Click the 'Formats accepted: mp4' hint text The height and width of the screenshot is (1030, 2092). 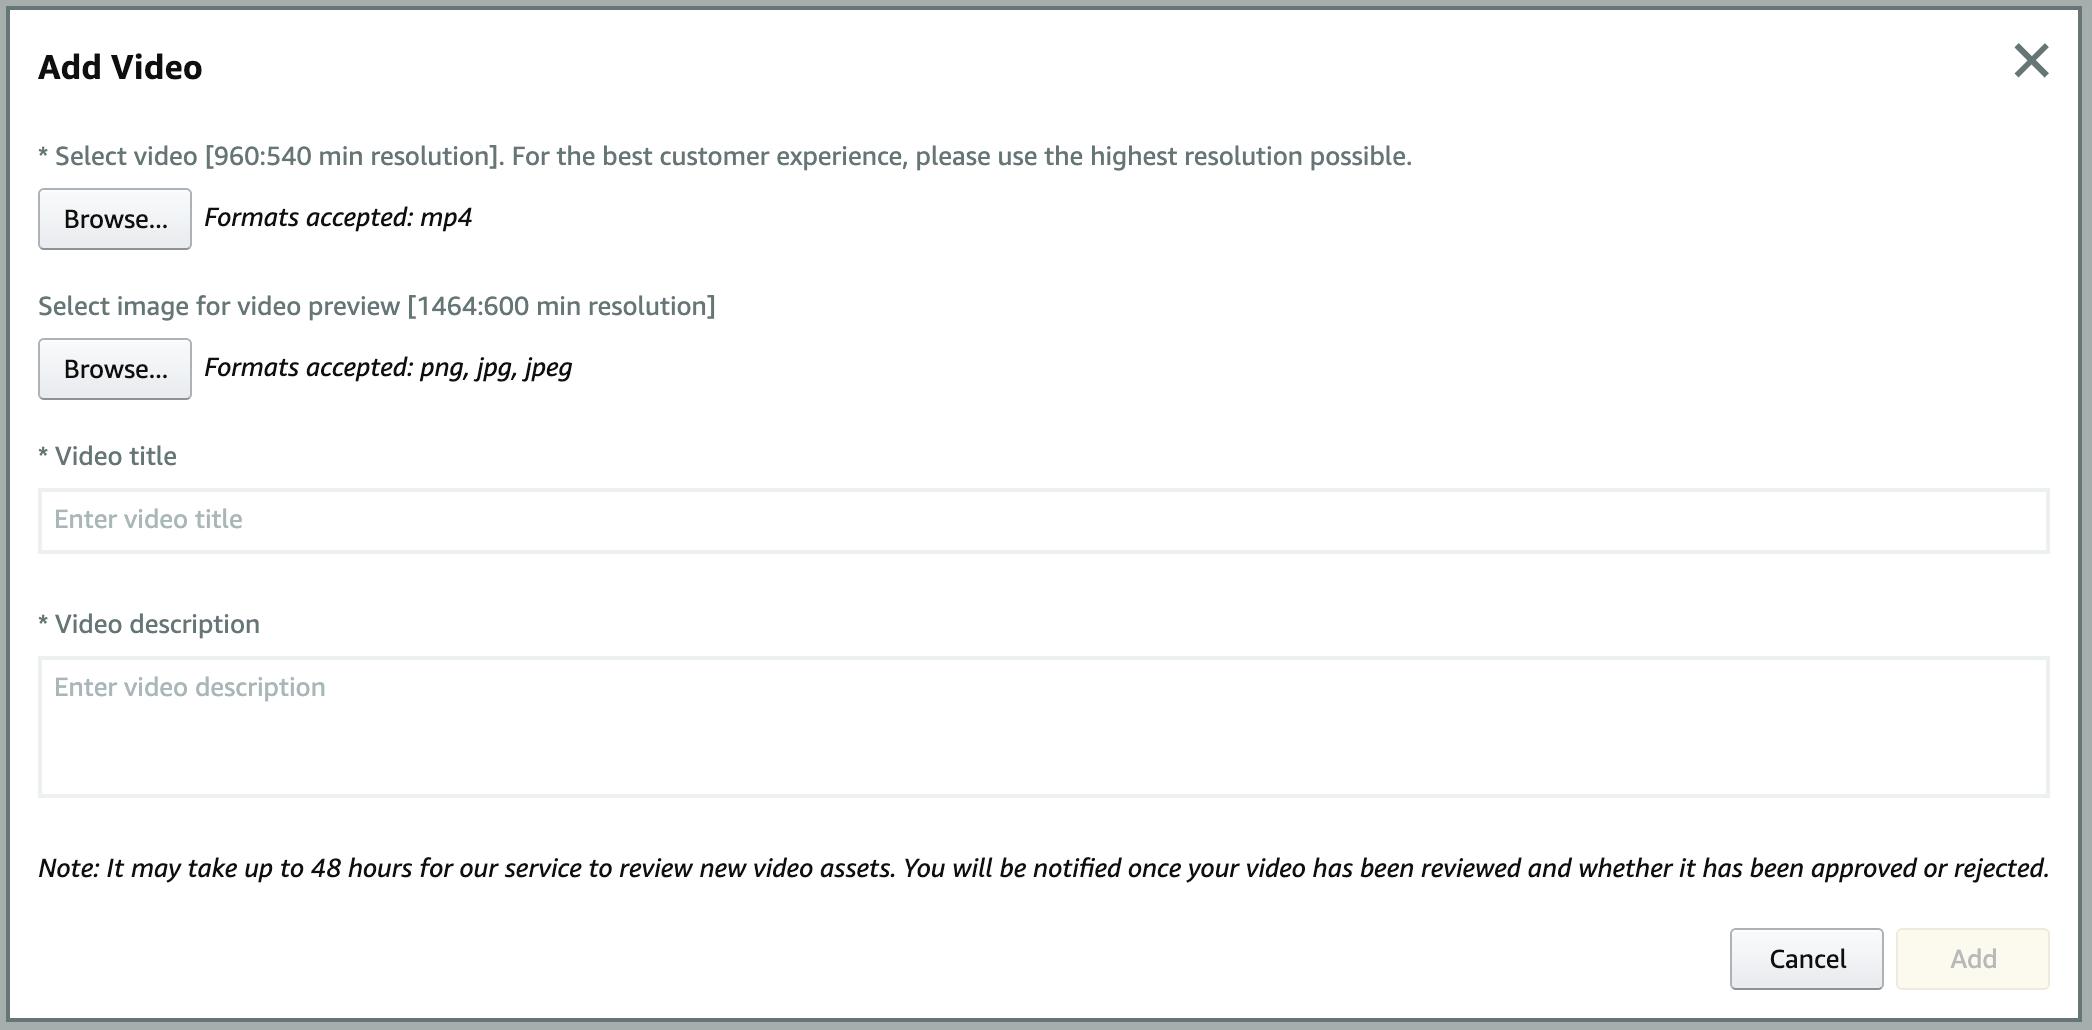click(338, 218)
